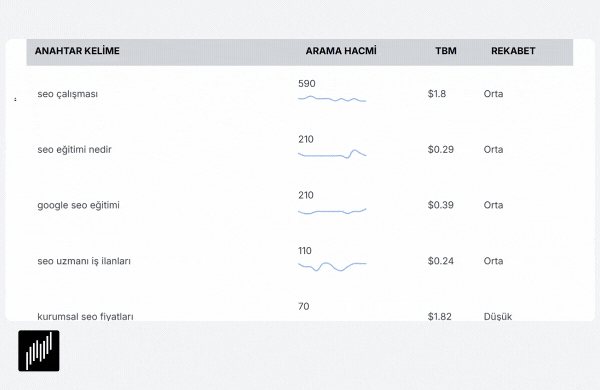Click Orta in the seo uzmanı iş ilanları row
600x390 pixels.
[493, 261]
